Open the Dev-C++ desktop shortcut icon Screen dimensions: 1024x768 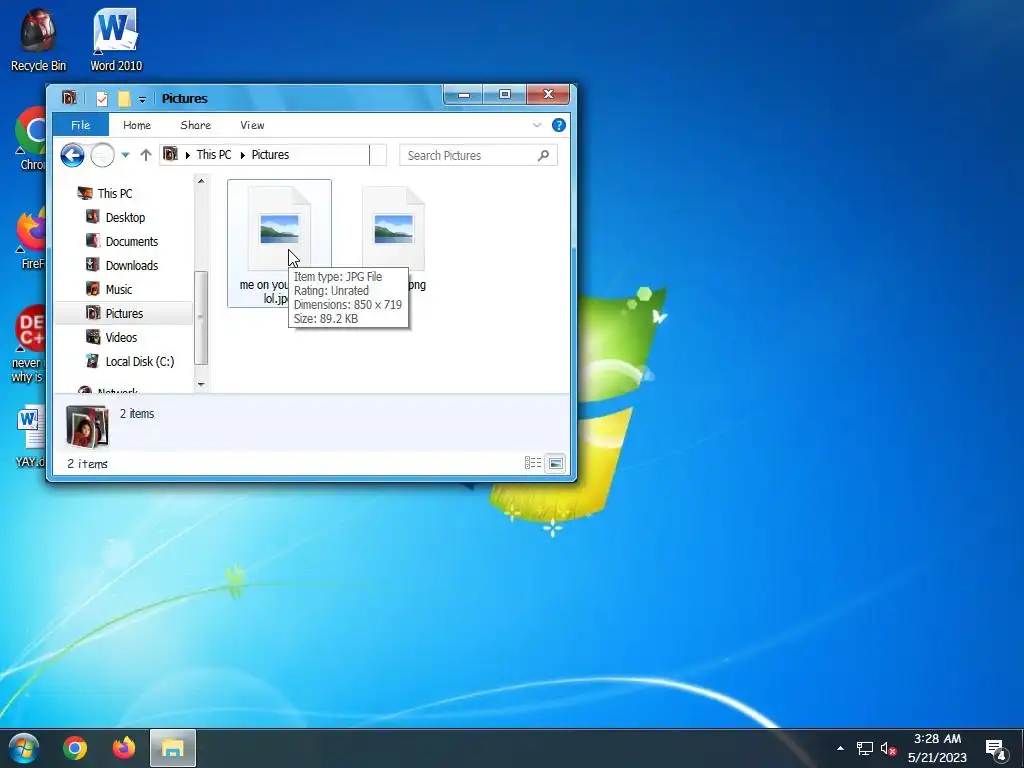29,343
